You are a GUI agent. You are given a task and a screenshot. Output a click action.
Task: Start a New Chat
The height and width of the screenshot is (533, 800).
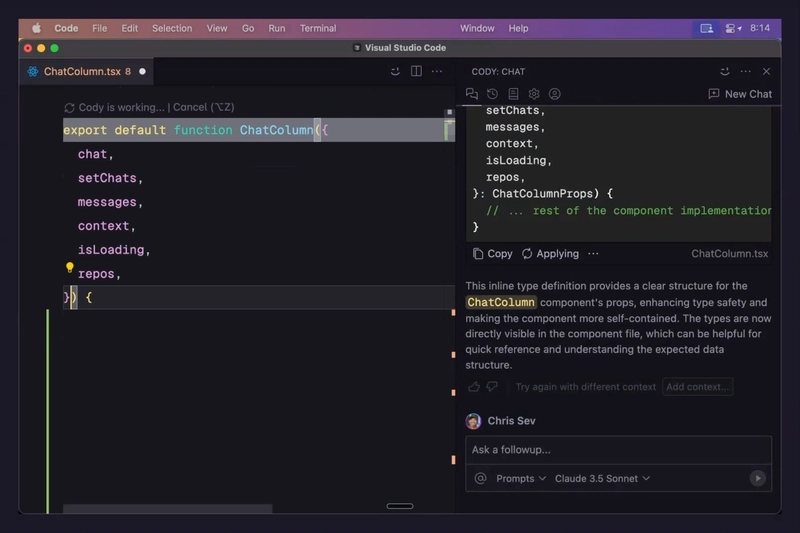pyautogui.click(x=740, y=94)
